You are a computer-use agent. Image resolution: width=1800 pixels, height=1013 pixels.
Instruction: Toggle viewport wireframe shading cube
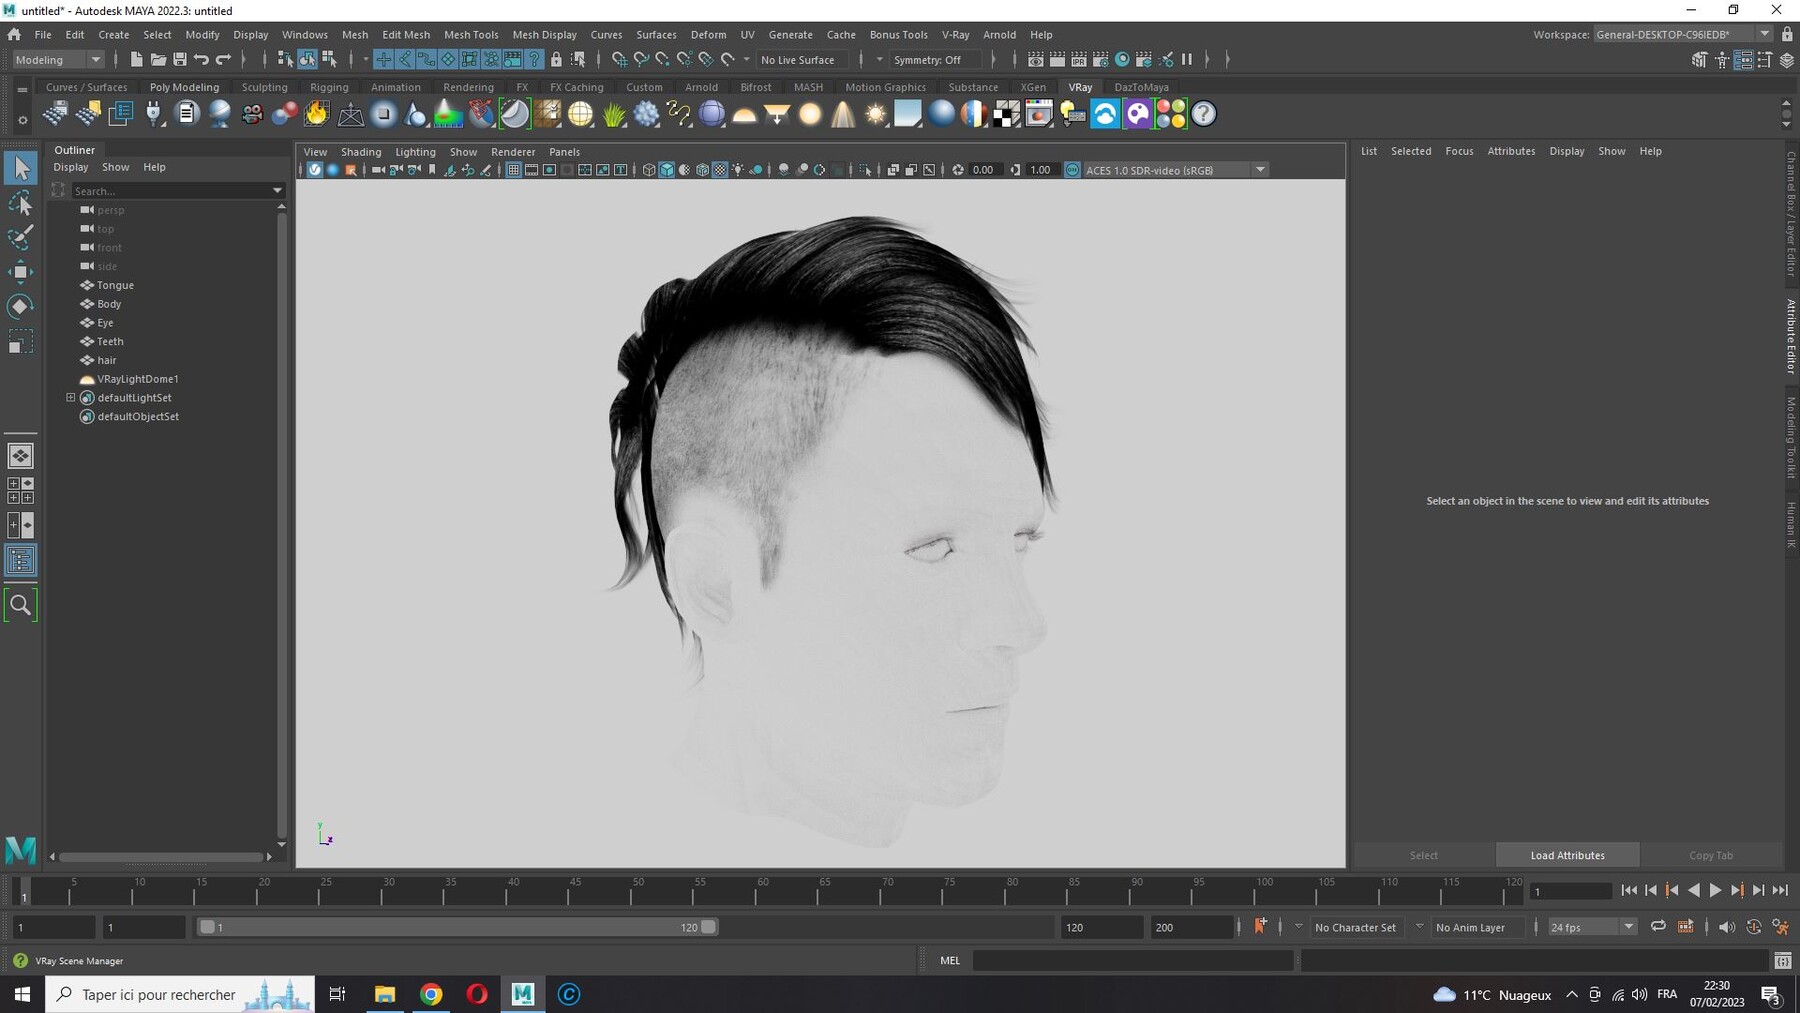point(649,170)
